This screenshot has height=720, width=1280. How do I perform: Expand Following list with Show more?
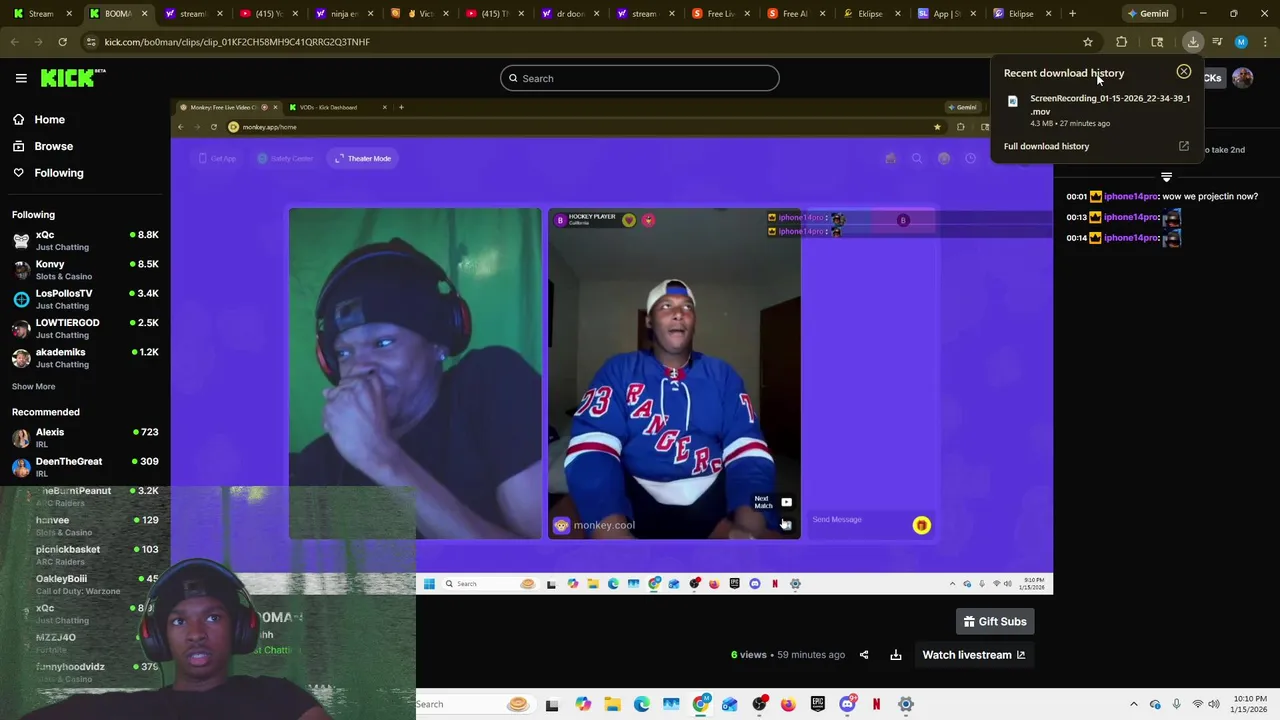33,386
